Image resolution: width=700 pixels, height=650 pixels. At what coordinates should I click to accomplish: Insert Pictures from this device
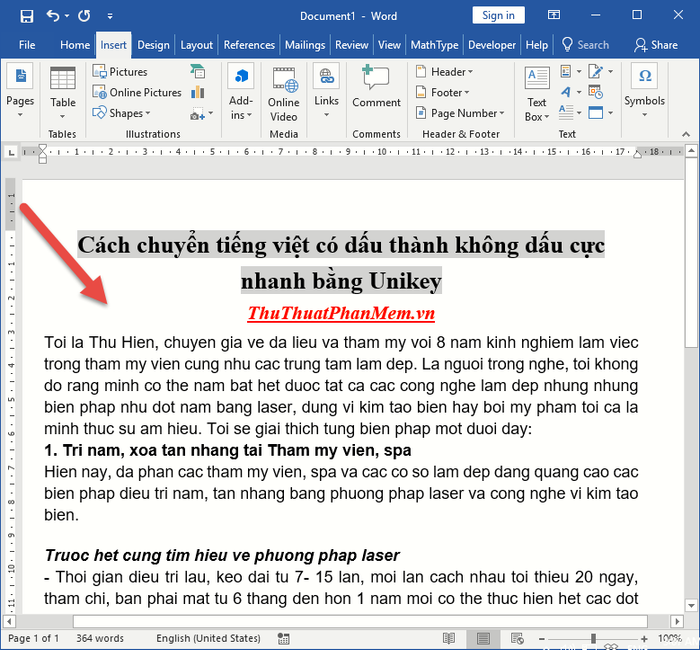point(120,71)
